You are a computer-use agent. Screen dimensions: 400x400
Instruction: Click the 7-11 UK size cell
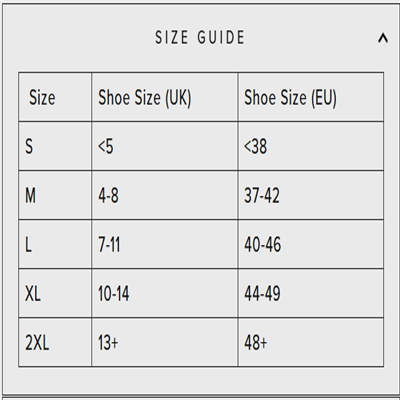[x=165, y=244]
